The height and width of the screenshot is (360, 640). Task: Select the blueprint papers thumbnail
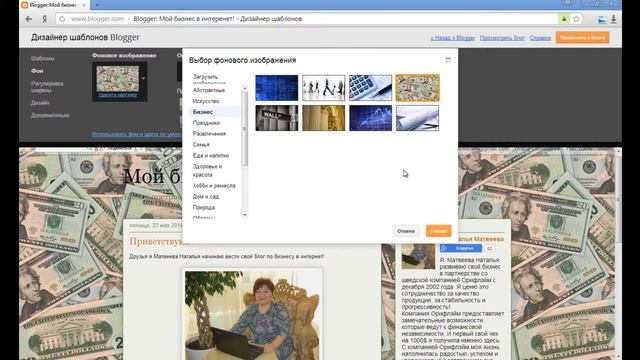coord(418,118)
